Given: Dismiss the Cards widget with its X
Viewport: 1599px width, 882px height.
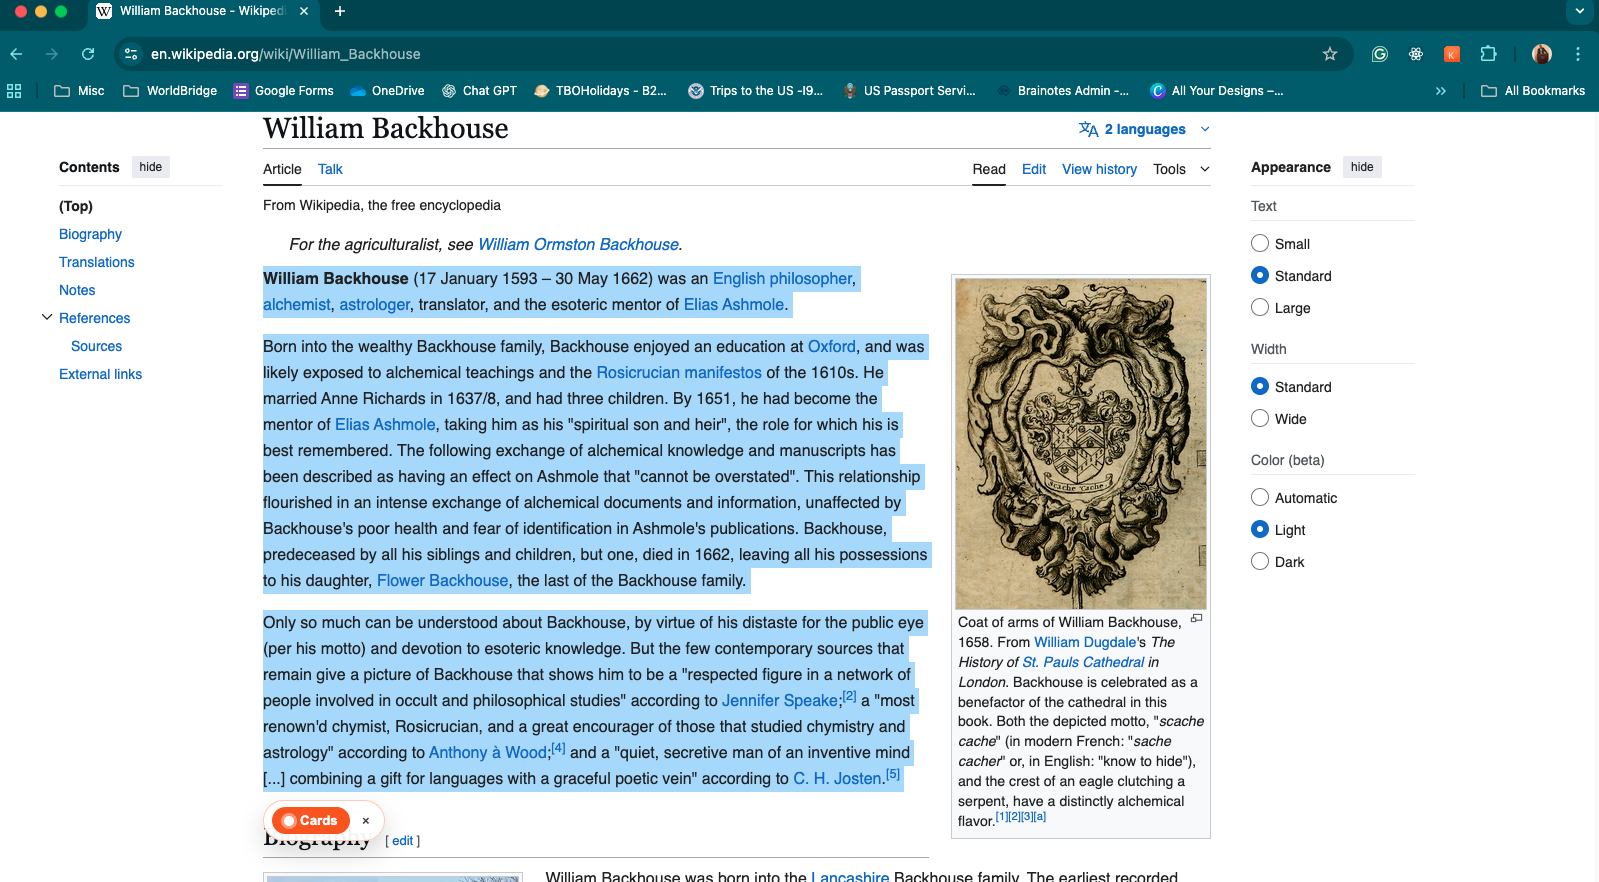Looking at the screenshot, I should point(366,821).
